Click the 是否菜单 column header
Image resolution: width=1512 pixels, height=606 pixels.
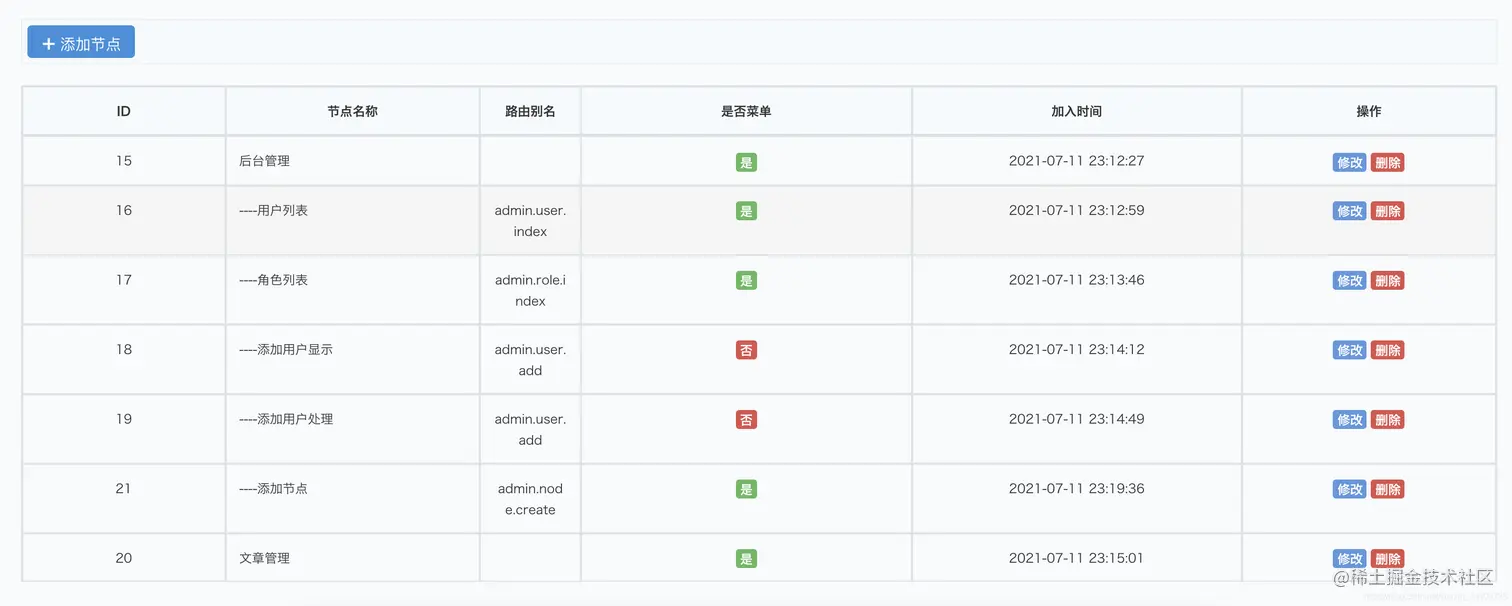(x=746, y=111)
